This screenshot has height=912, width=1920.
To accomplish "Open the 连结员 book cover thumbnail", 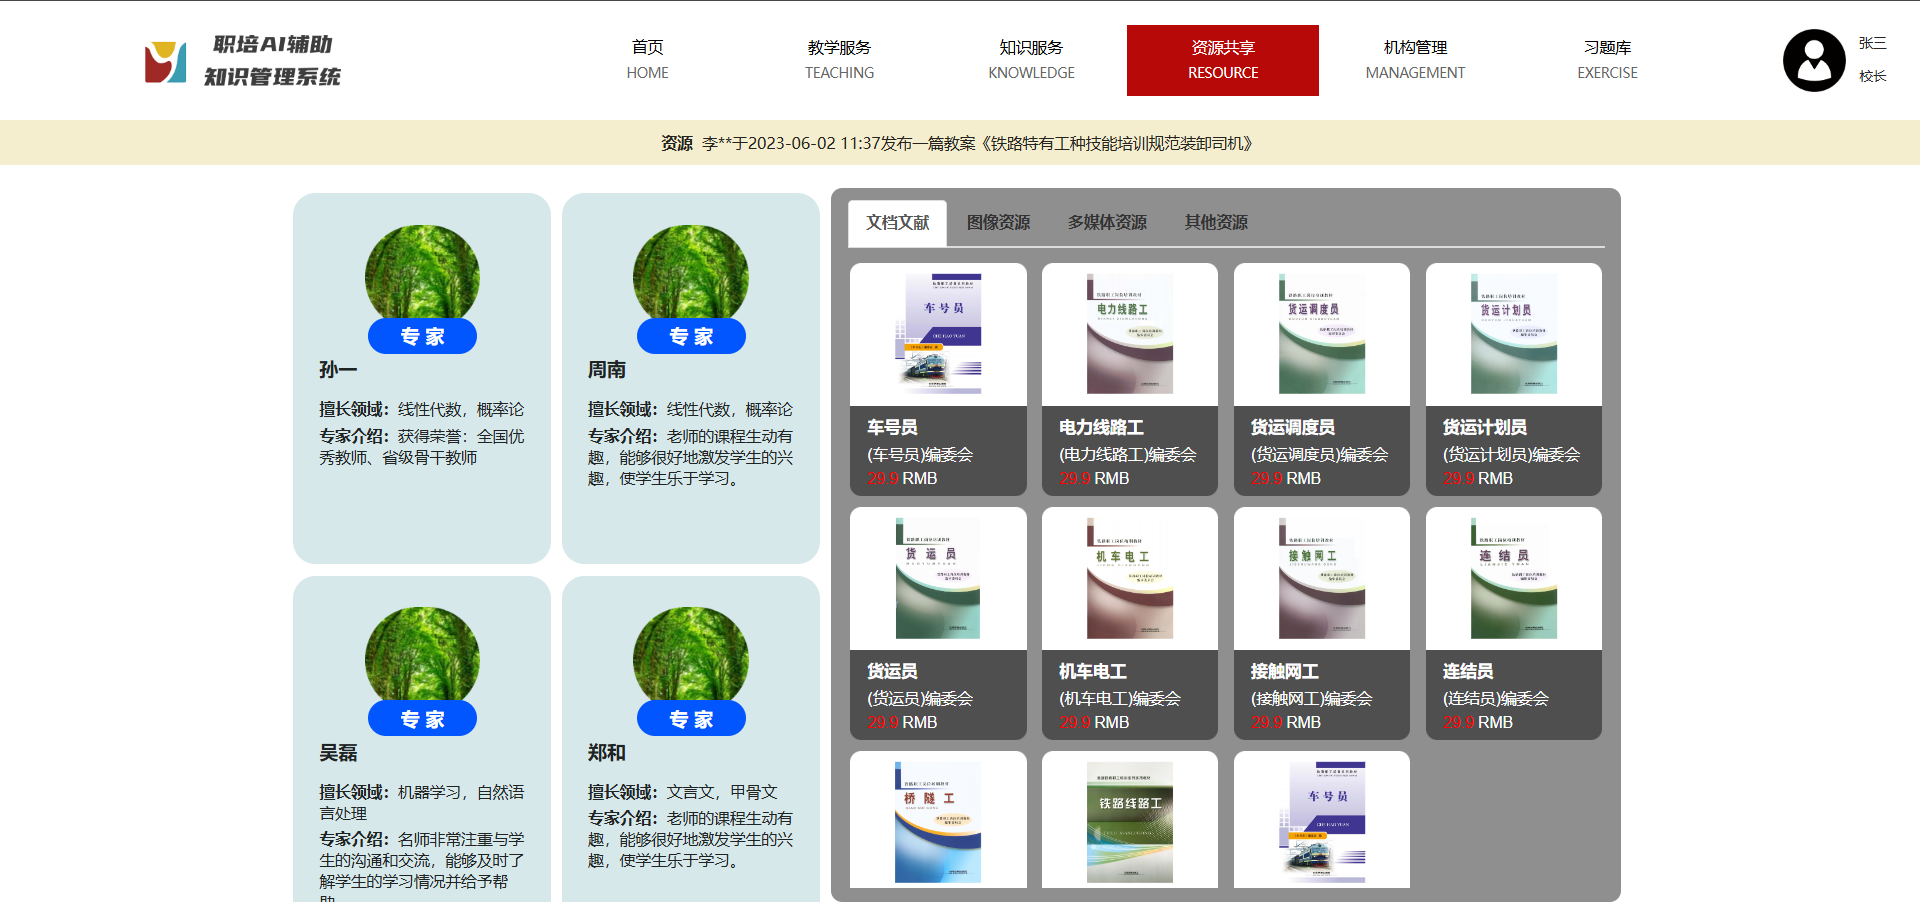I will pos(1514,578).
